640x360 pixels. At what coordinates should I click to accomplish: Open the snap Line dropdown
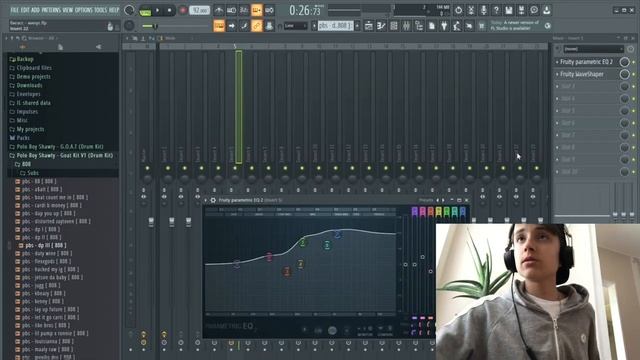click(296, 26)
